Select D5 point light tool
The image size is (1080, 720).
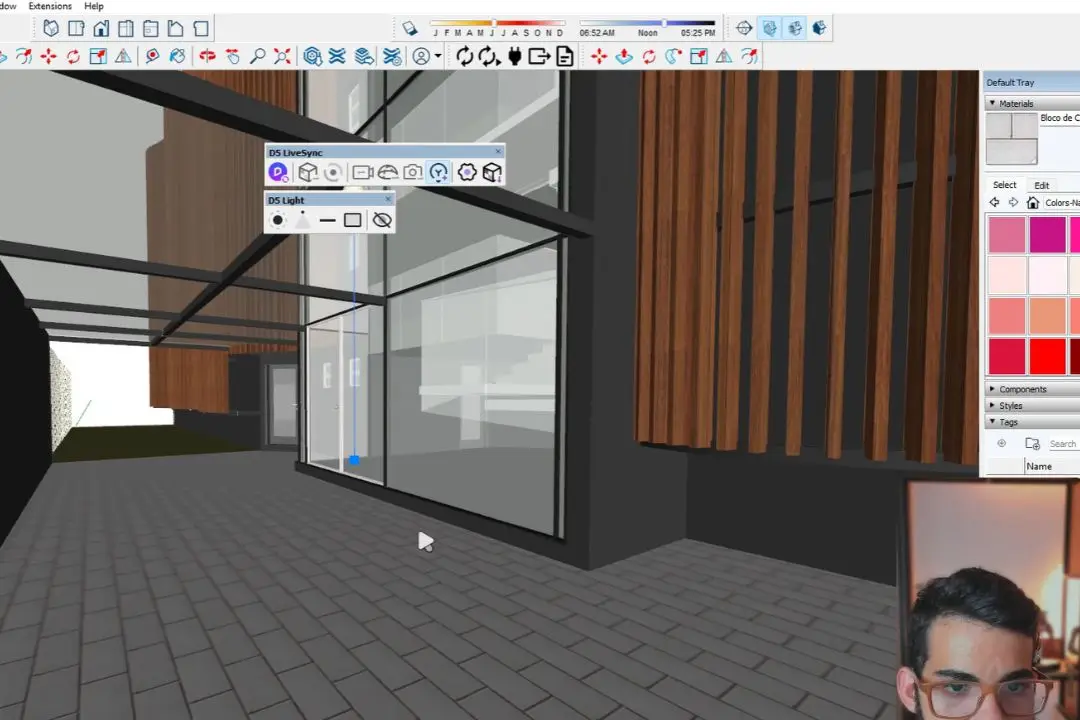point(278,220)
